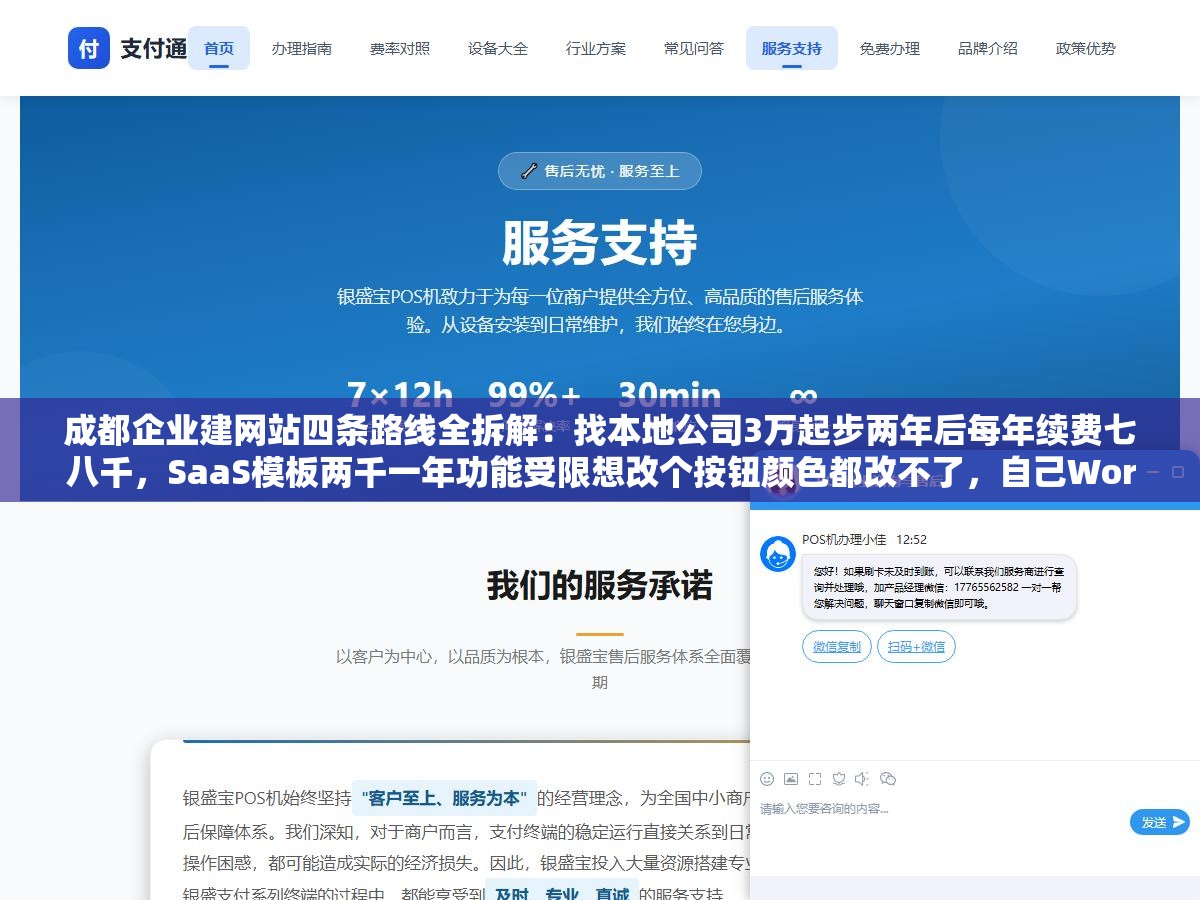Navigate to 常见问答
The image size is (1200, 900).
(x=694, y=48)
